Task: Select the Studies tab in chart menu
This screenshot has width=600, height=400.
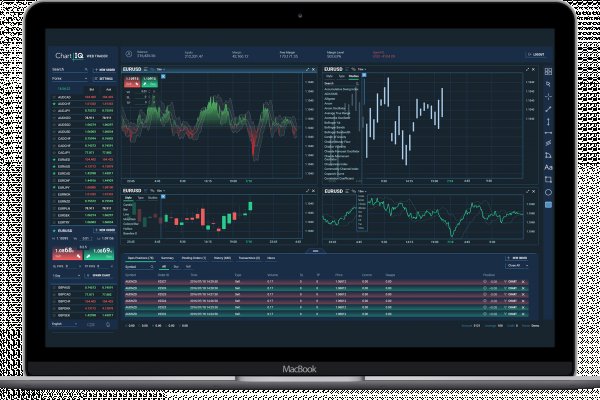Action: coord(354,76)
